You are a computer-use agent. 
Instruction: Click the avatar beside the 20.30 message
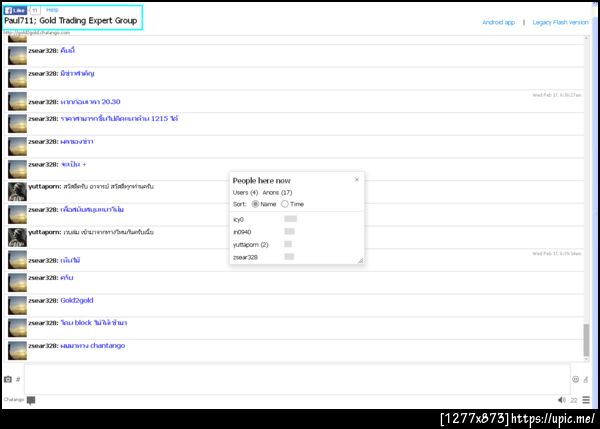point(17,101)
